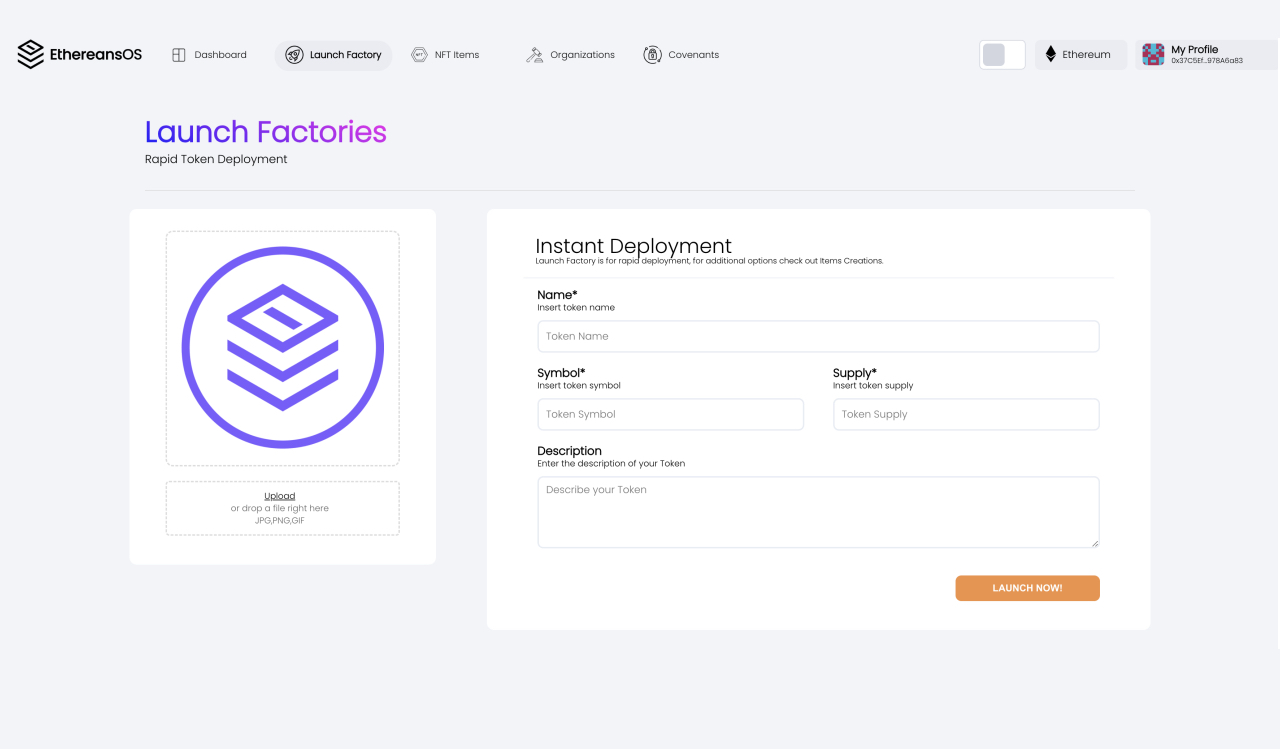Click the Token Supply input field
1280x749 pixels.
pos(965,414)
